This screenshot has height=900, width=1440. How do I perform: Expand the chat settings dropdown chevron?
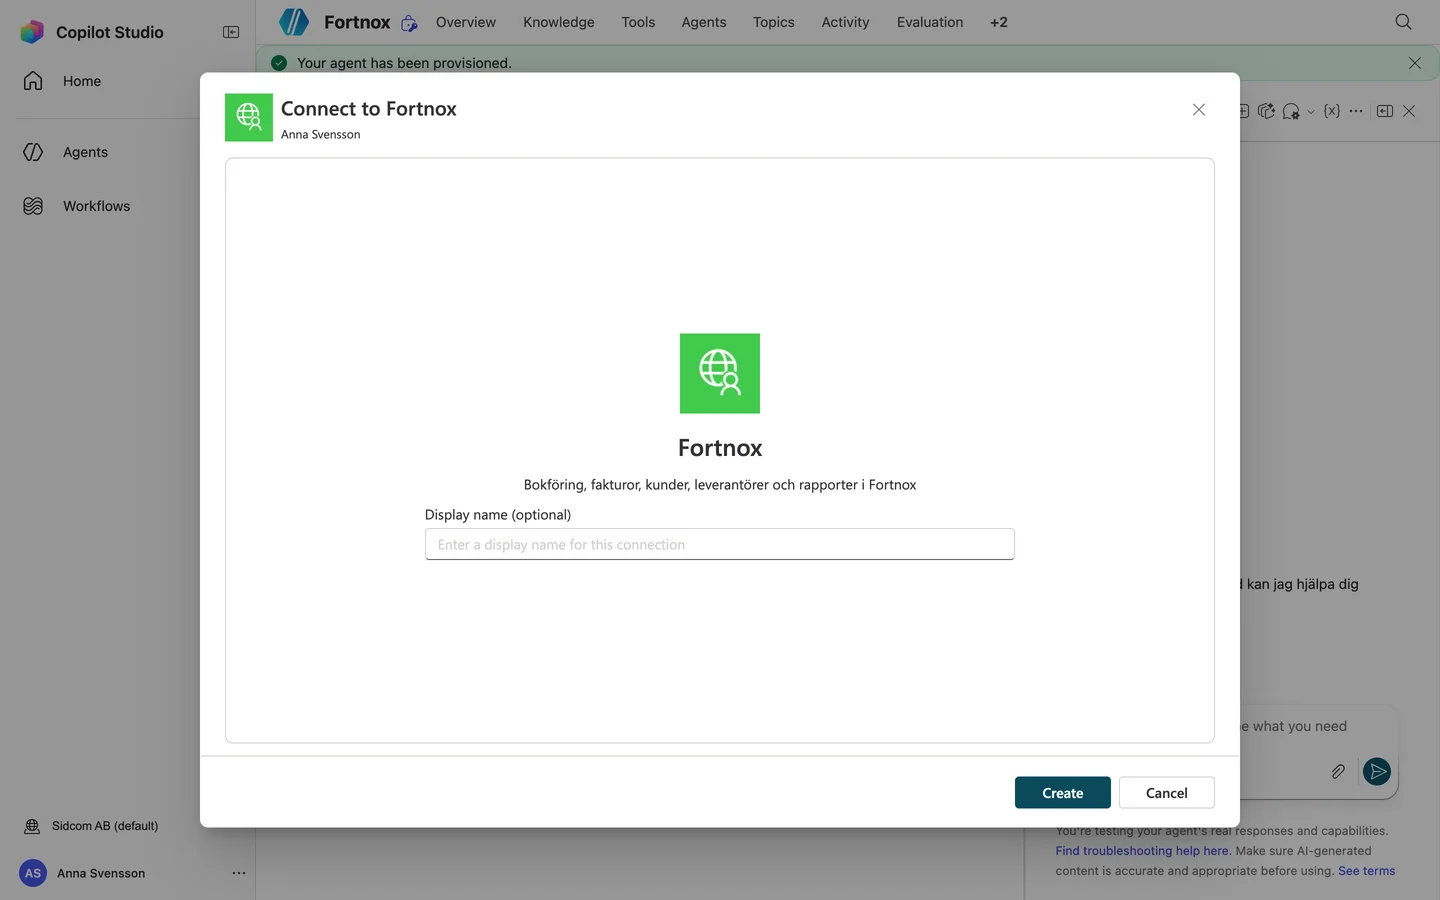(1311, 112)
